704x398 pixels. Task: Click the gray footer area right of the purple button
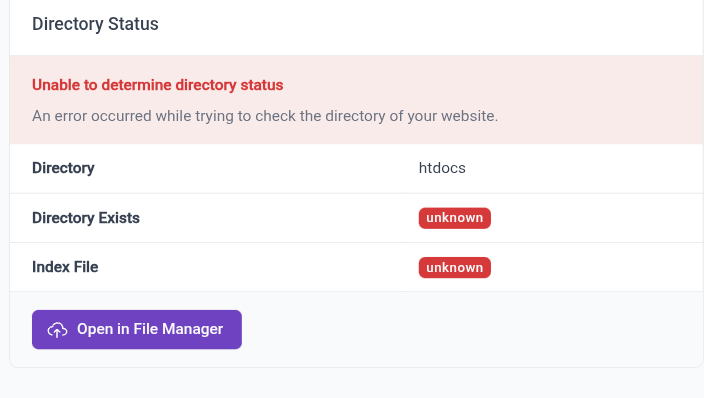click(471, 329)
